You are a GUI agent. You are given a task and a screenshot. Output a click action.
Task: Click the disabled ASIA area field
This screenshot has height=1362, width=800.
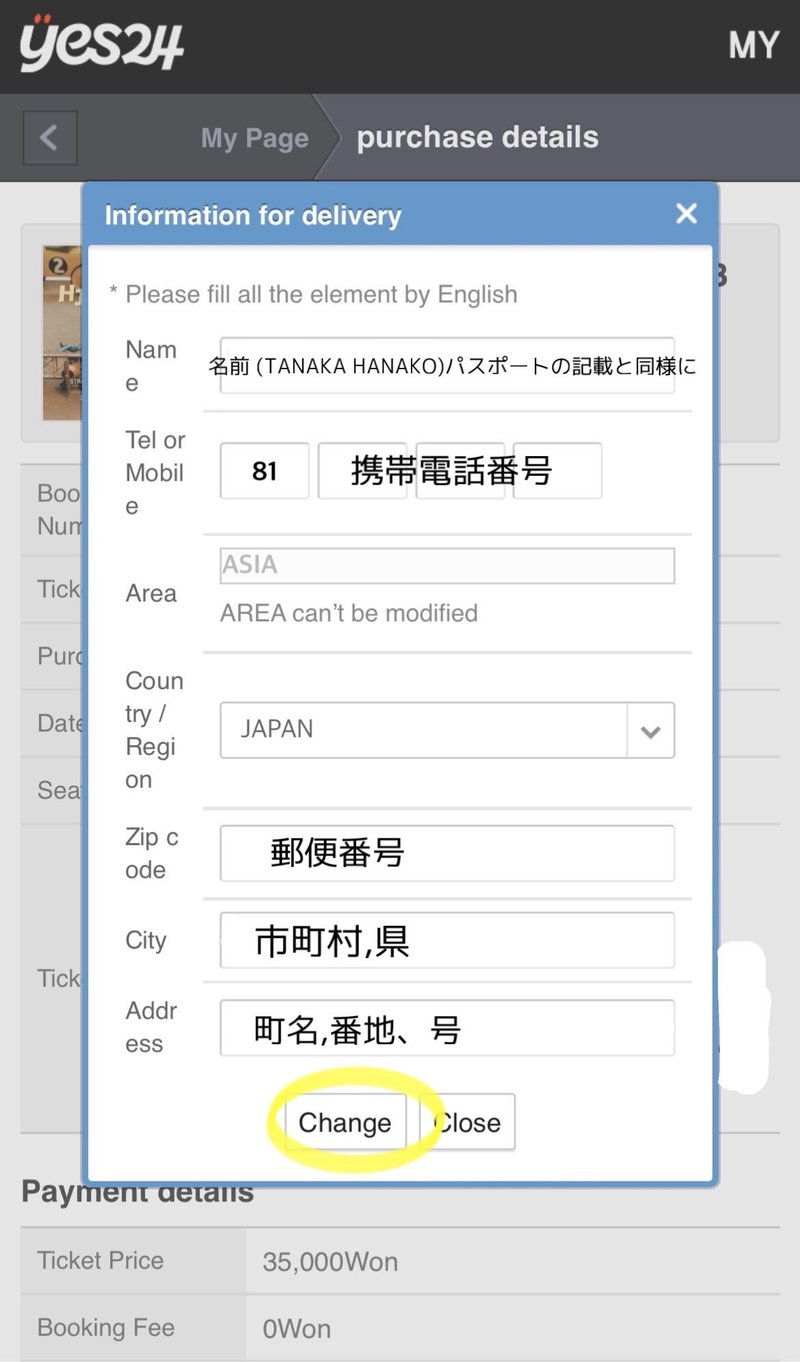447,565
